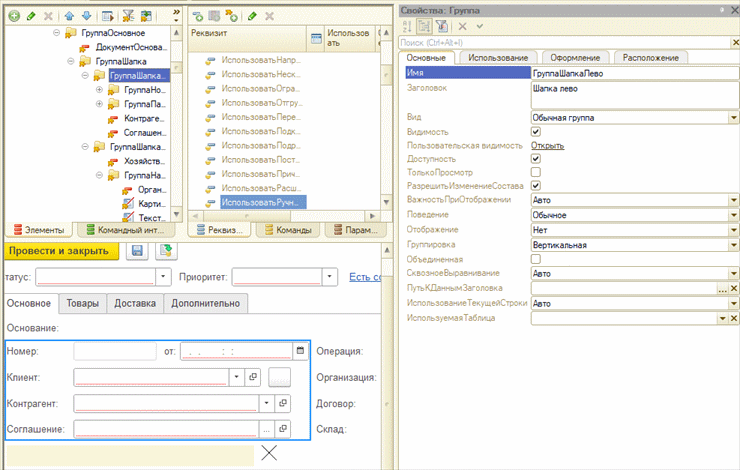Click open icon next to Соглашение field
This screenshot has height=470, width=740.
tap(283, 428)
